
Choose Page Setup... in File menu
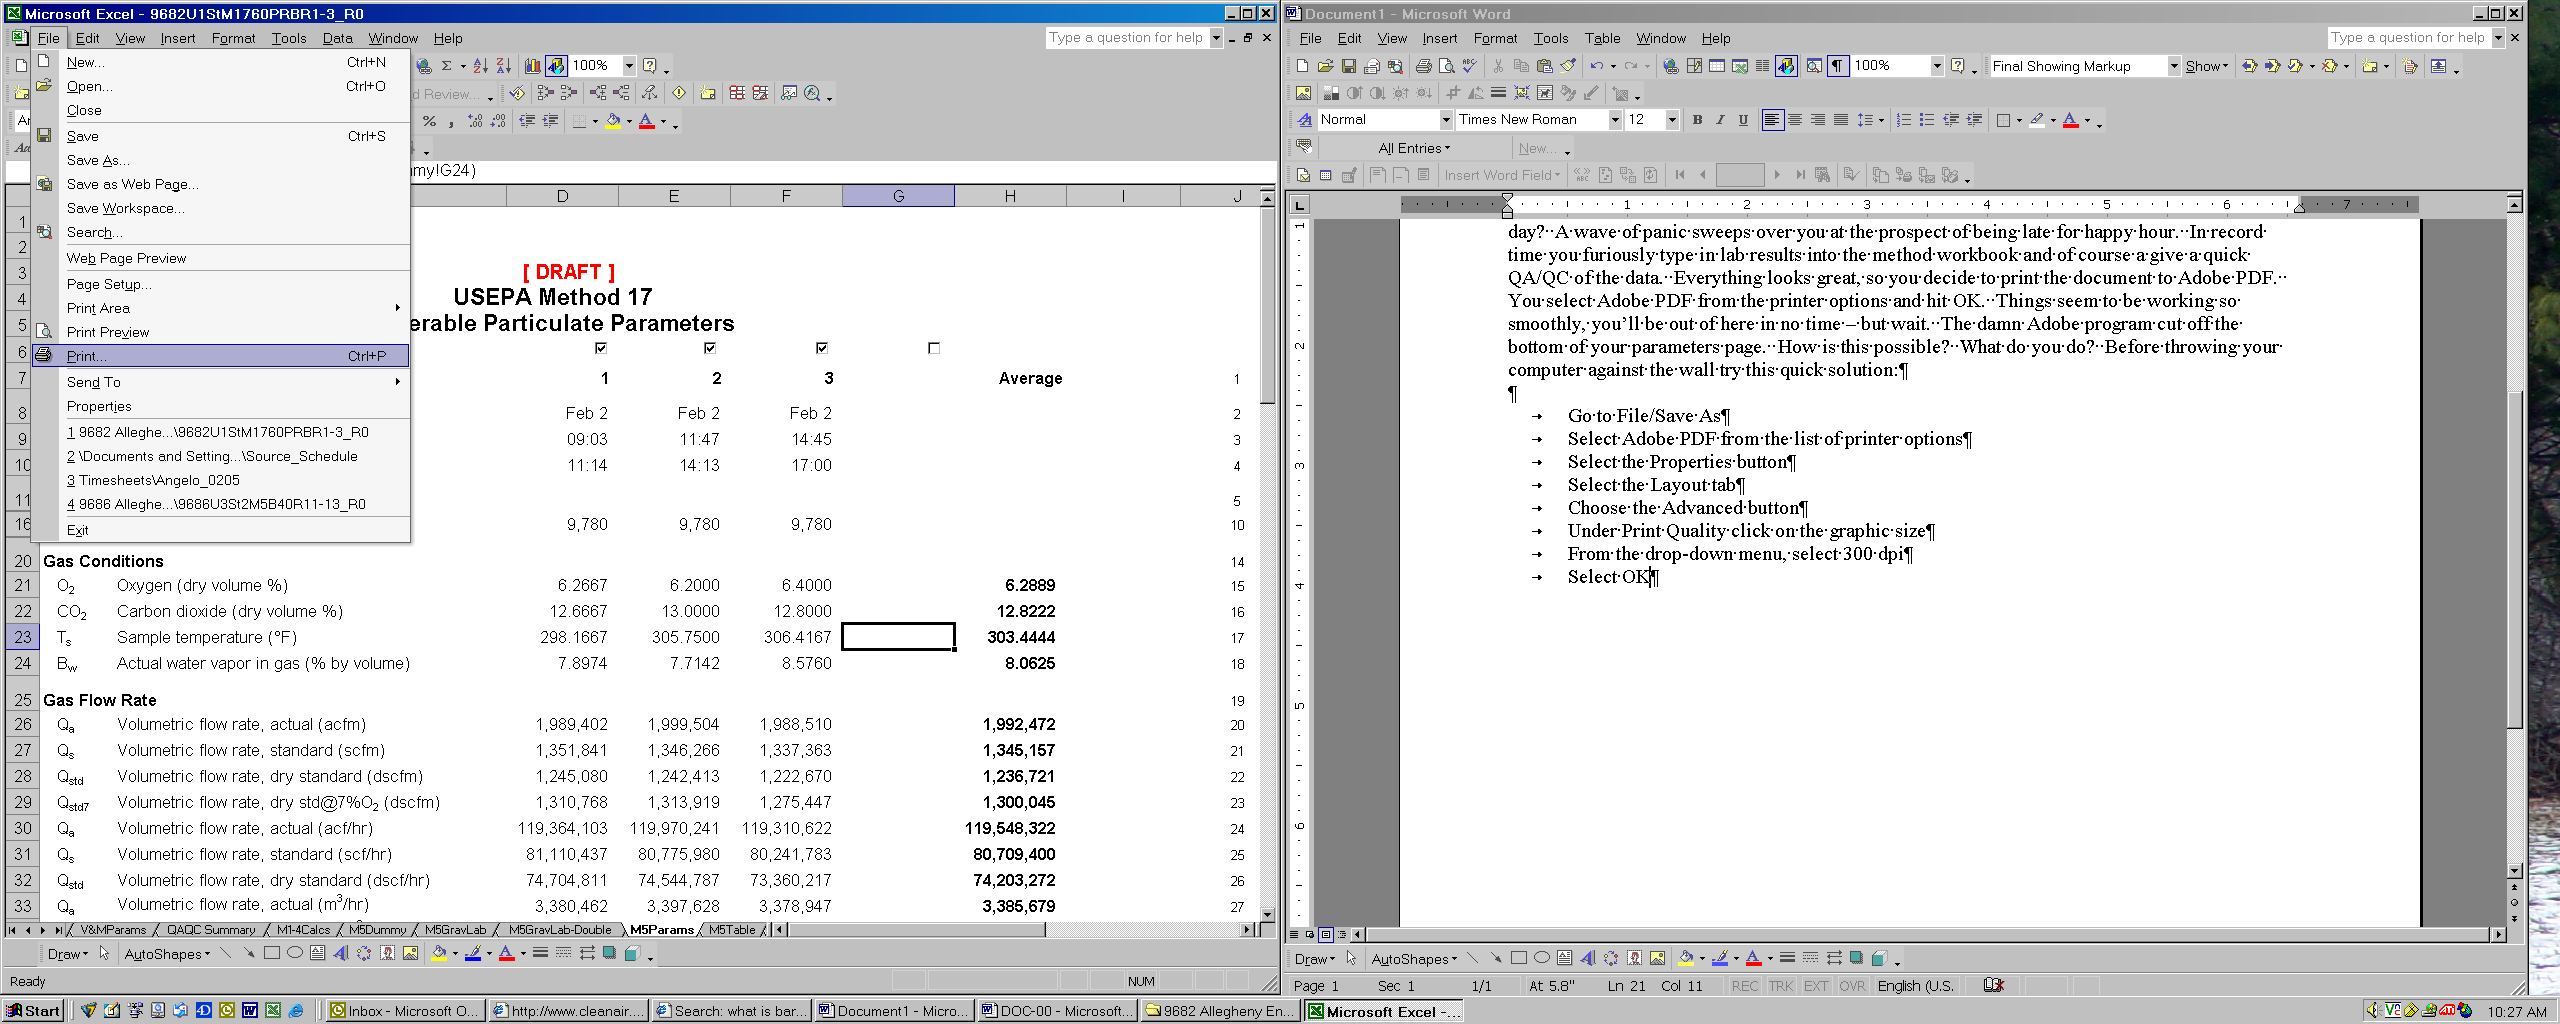click(x=221, y=284)
